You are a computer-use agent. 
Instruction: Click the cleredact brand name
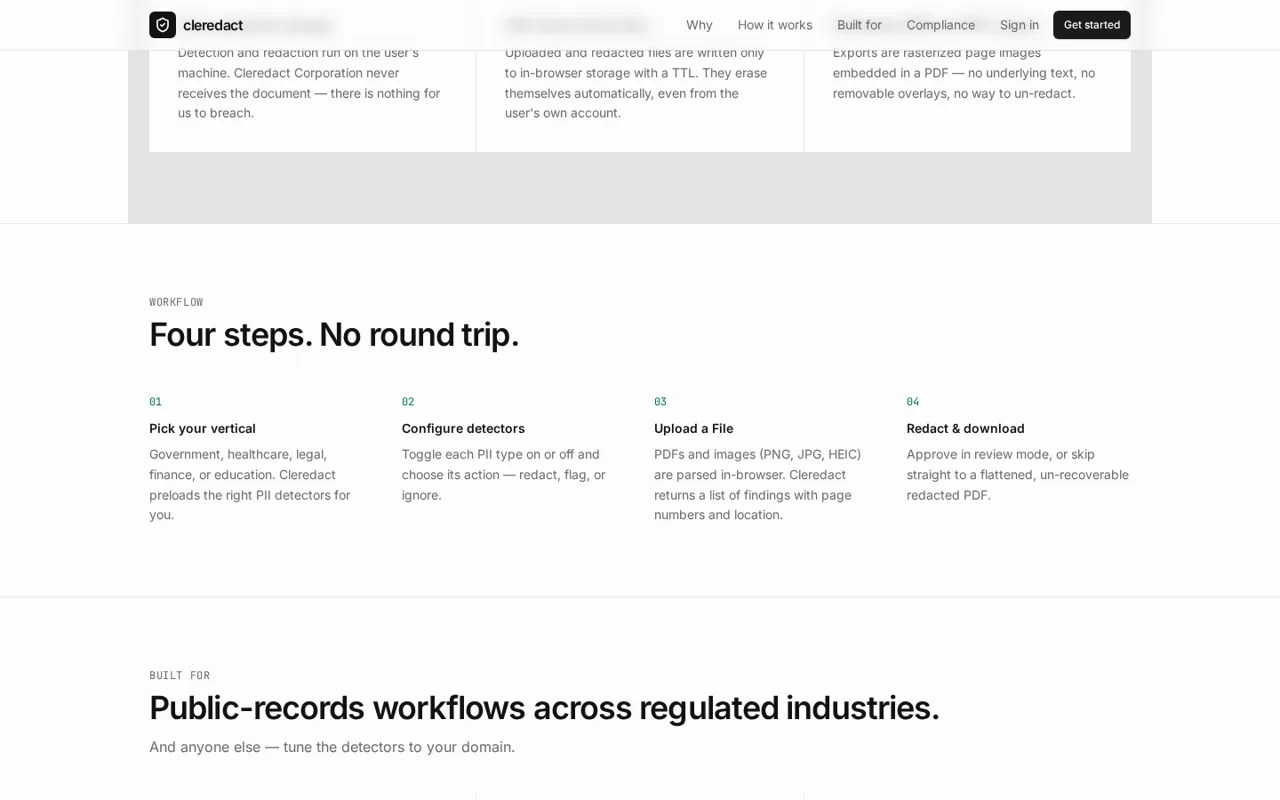coord(213,25)
